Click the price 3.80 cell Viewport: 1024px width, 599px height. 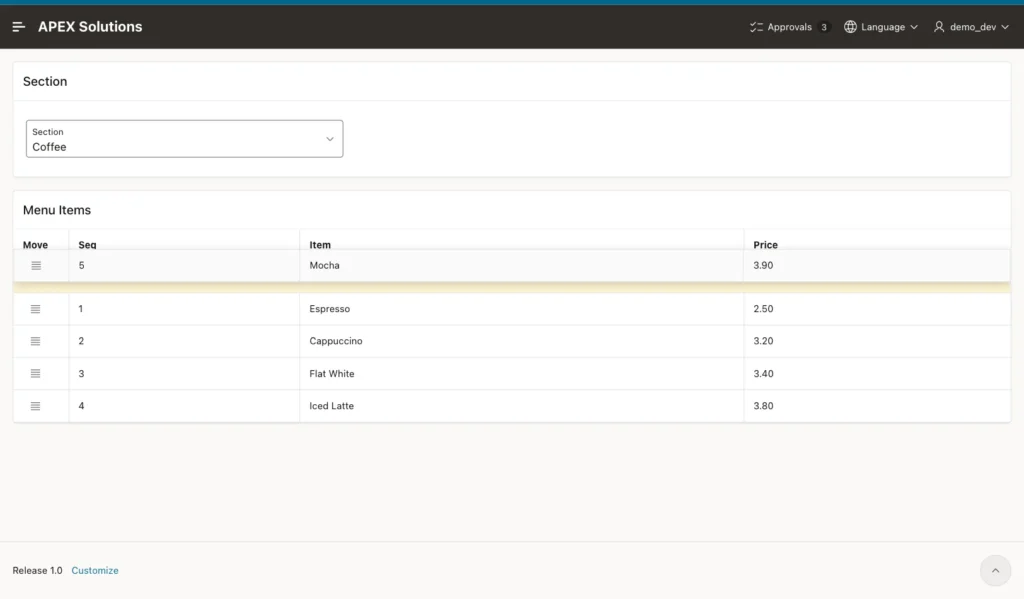[x=876, y=406]
